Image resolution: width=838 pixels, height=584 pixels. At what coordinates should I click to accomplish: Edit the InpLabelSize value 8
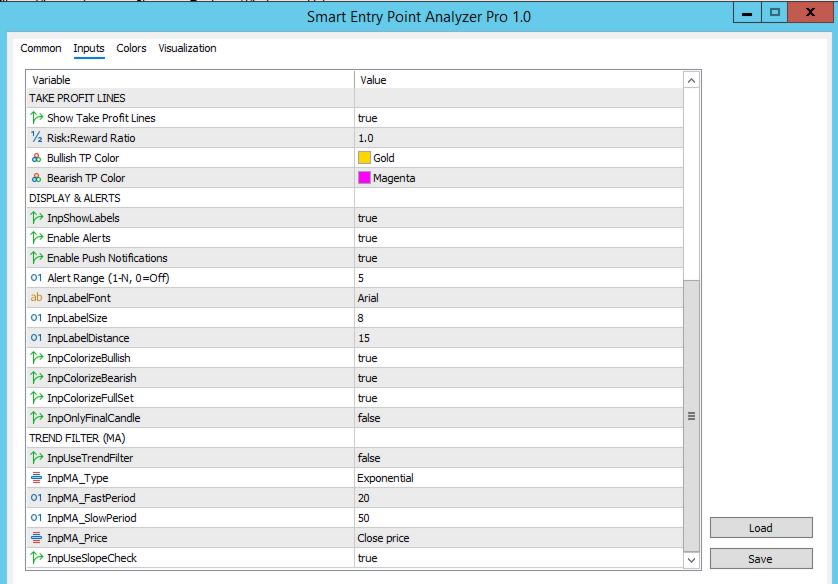coord(518,318)
